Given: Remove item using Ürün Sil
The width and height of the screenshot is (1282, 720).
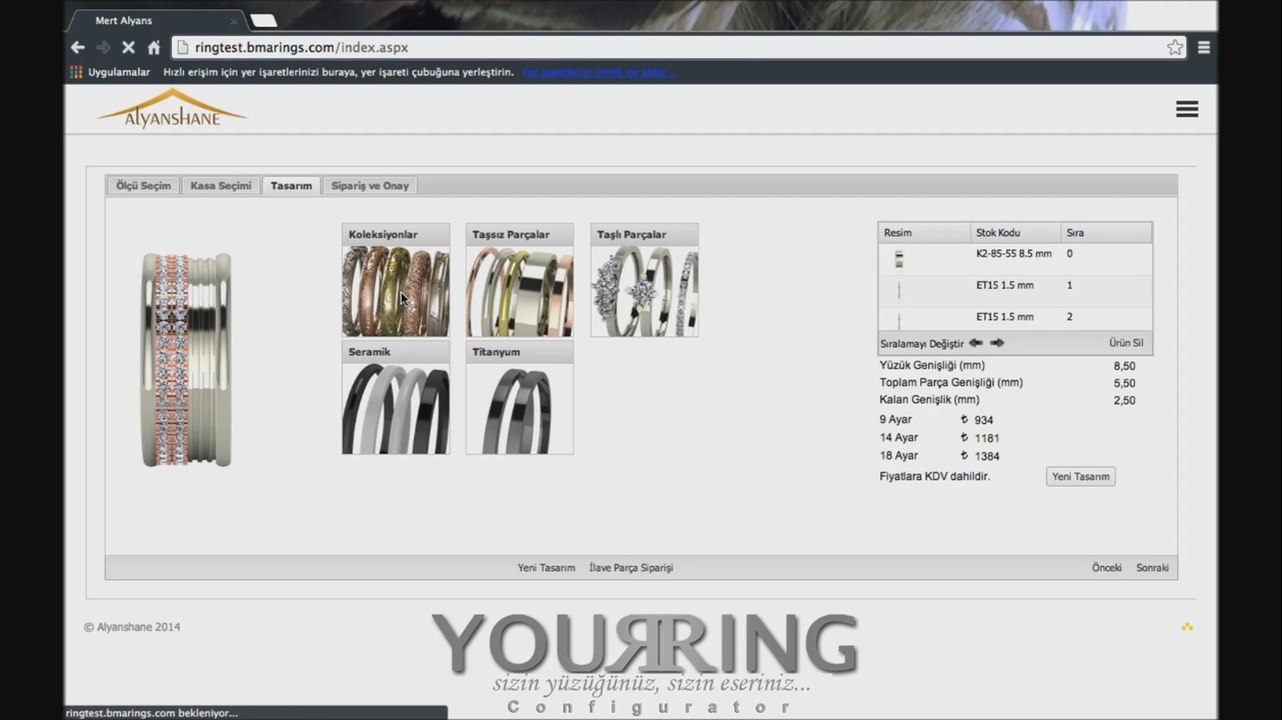Looking at the screenshot, I should point(1126,343).
